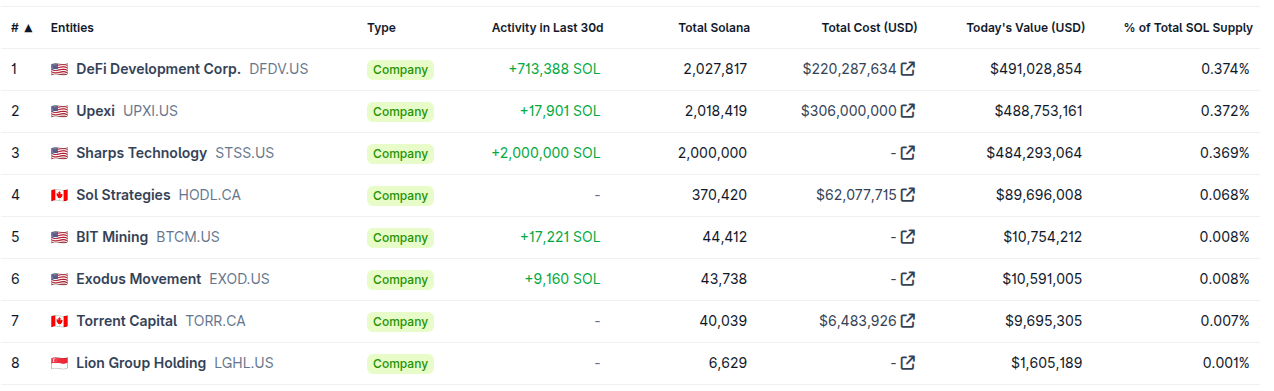Click Company tag in Exodus Movement row
The image size is (1274, 391).
click(400, 280)
